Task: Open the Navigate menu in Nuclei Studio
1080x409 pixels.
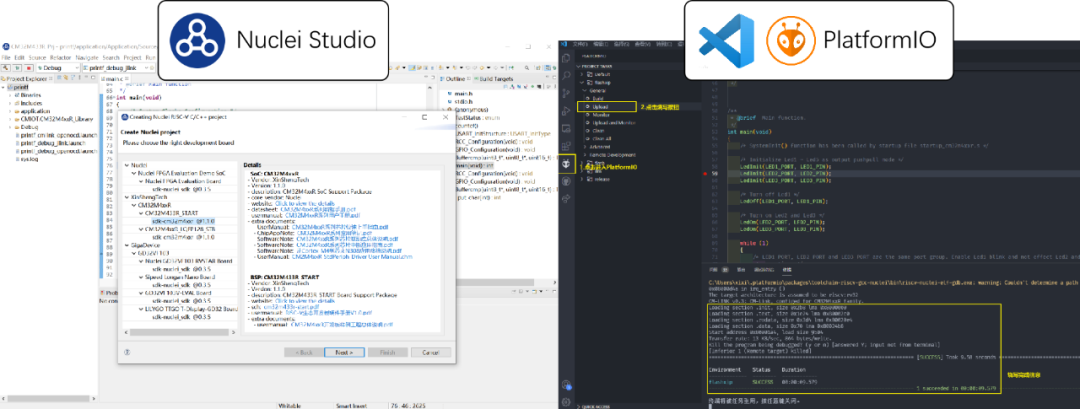Action: click(x=87, y=58)
